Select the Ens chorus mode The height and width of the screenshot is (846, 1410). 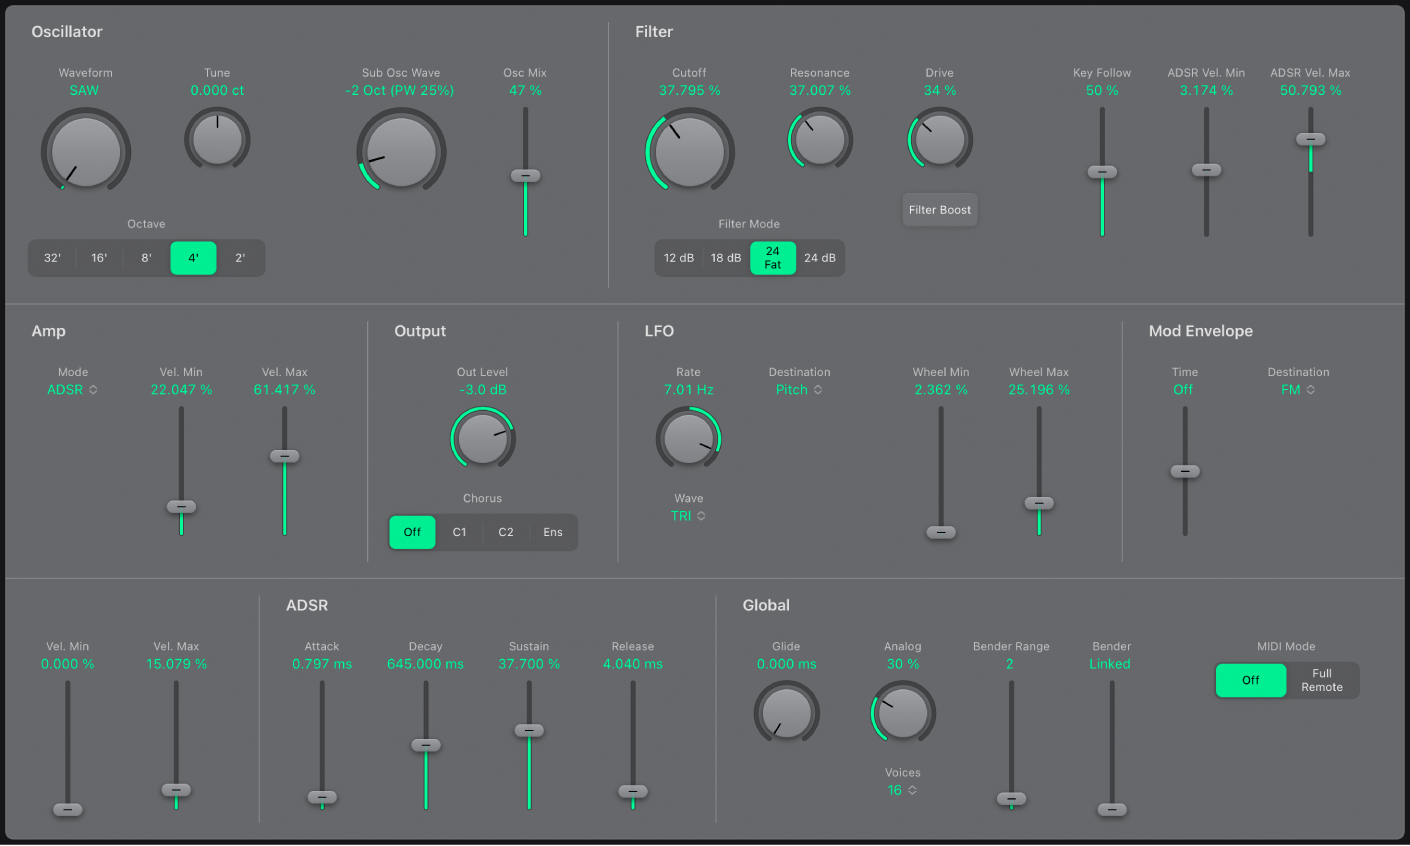(553, 532)
